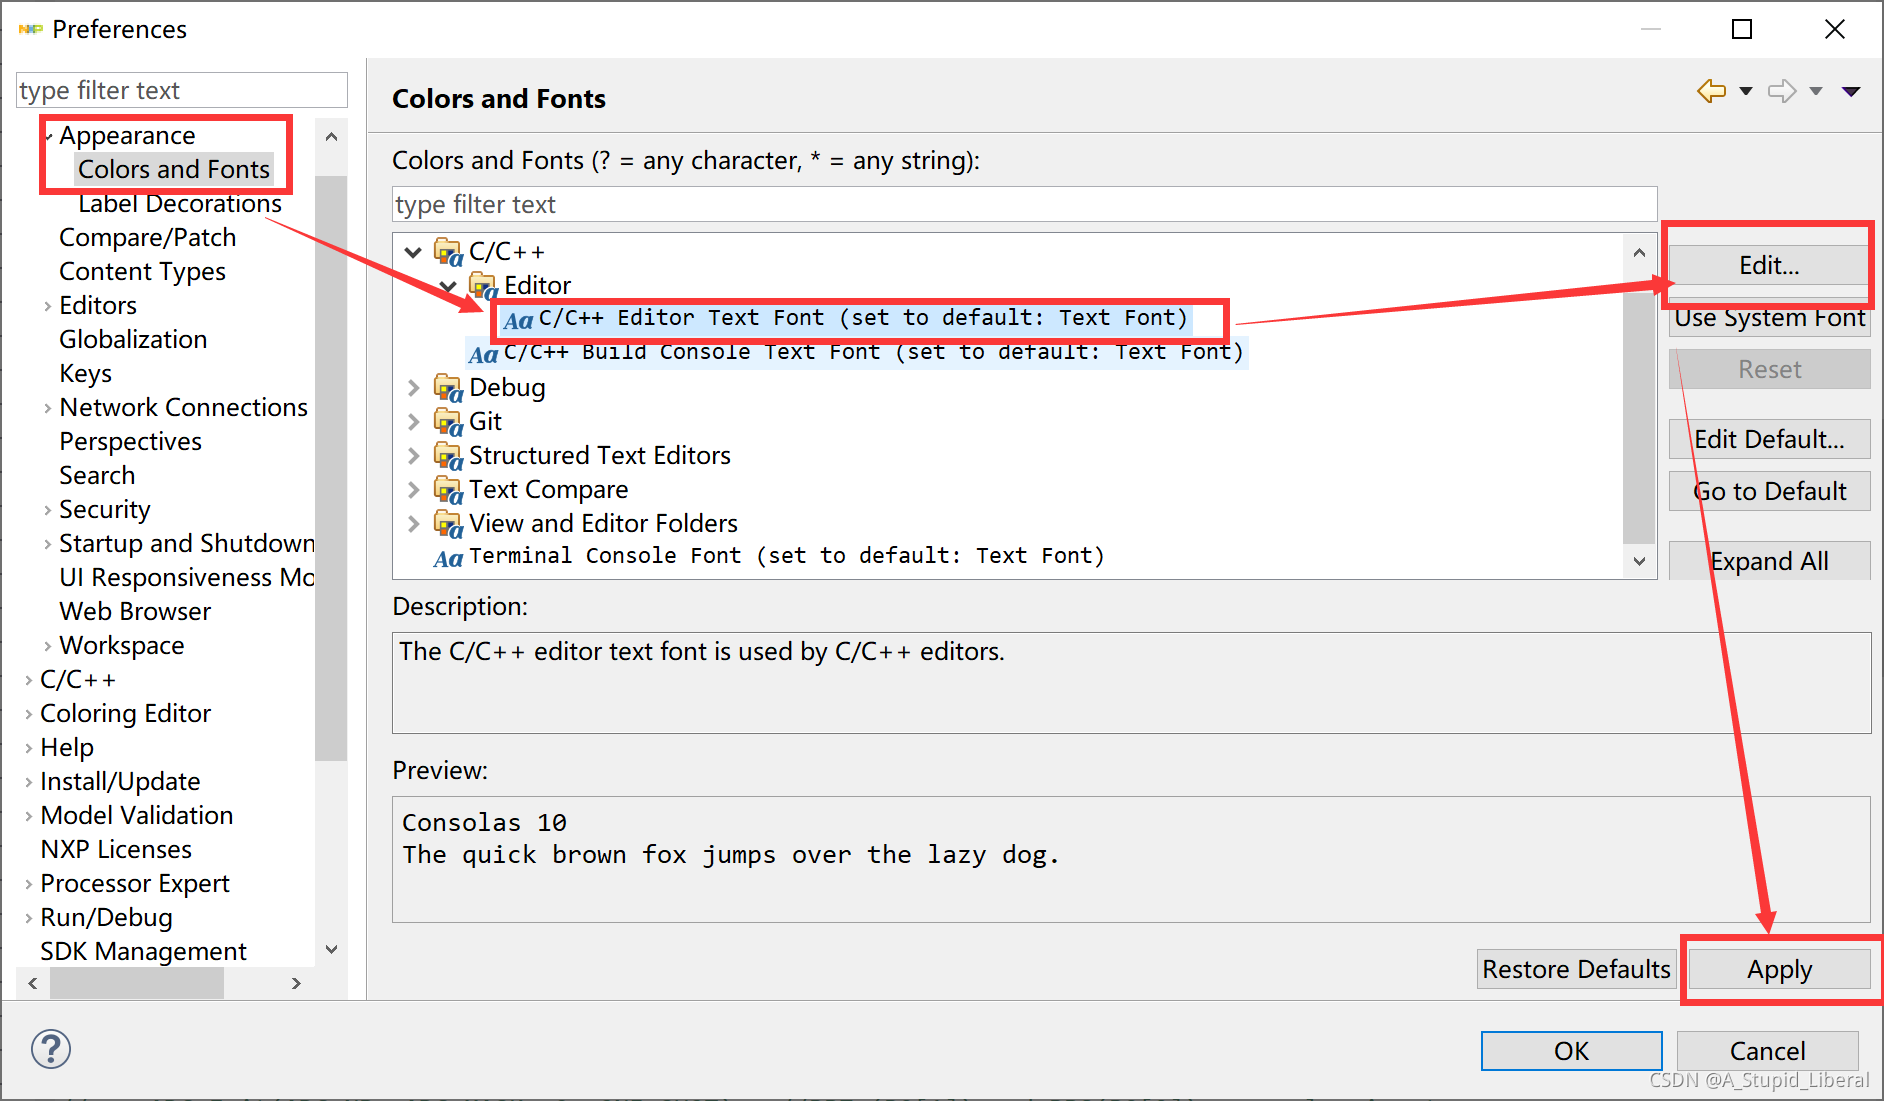Expand the Git fonts category
This screenshot has height=1101, width=1884.
coord(413,422)
